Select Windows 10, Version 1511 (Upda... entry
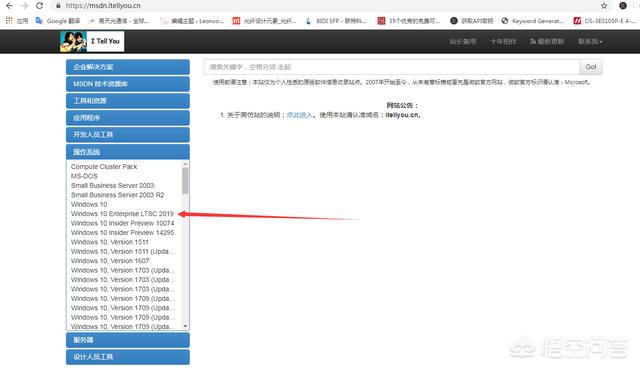Viewport: 640px width, 370px height. pyautogui.click(x=123, y=251)
